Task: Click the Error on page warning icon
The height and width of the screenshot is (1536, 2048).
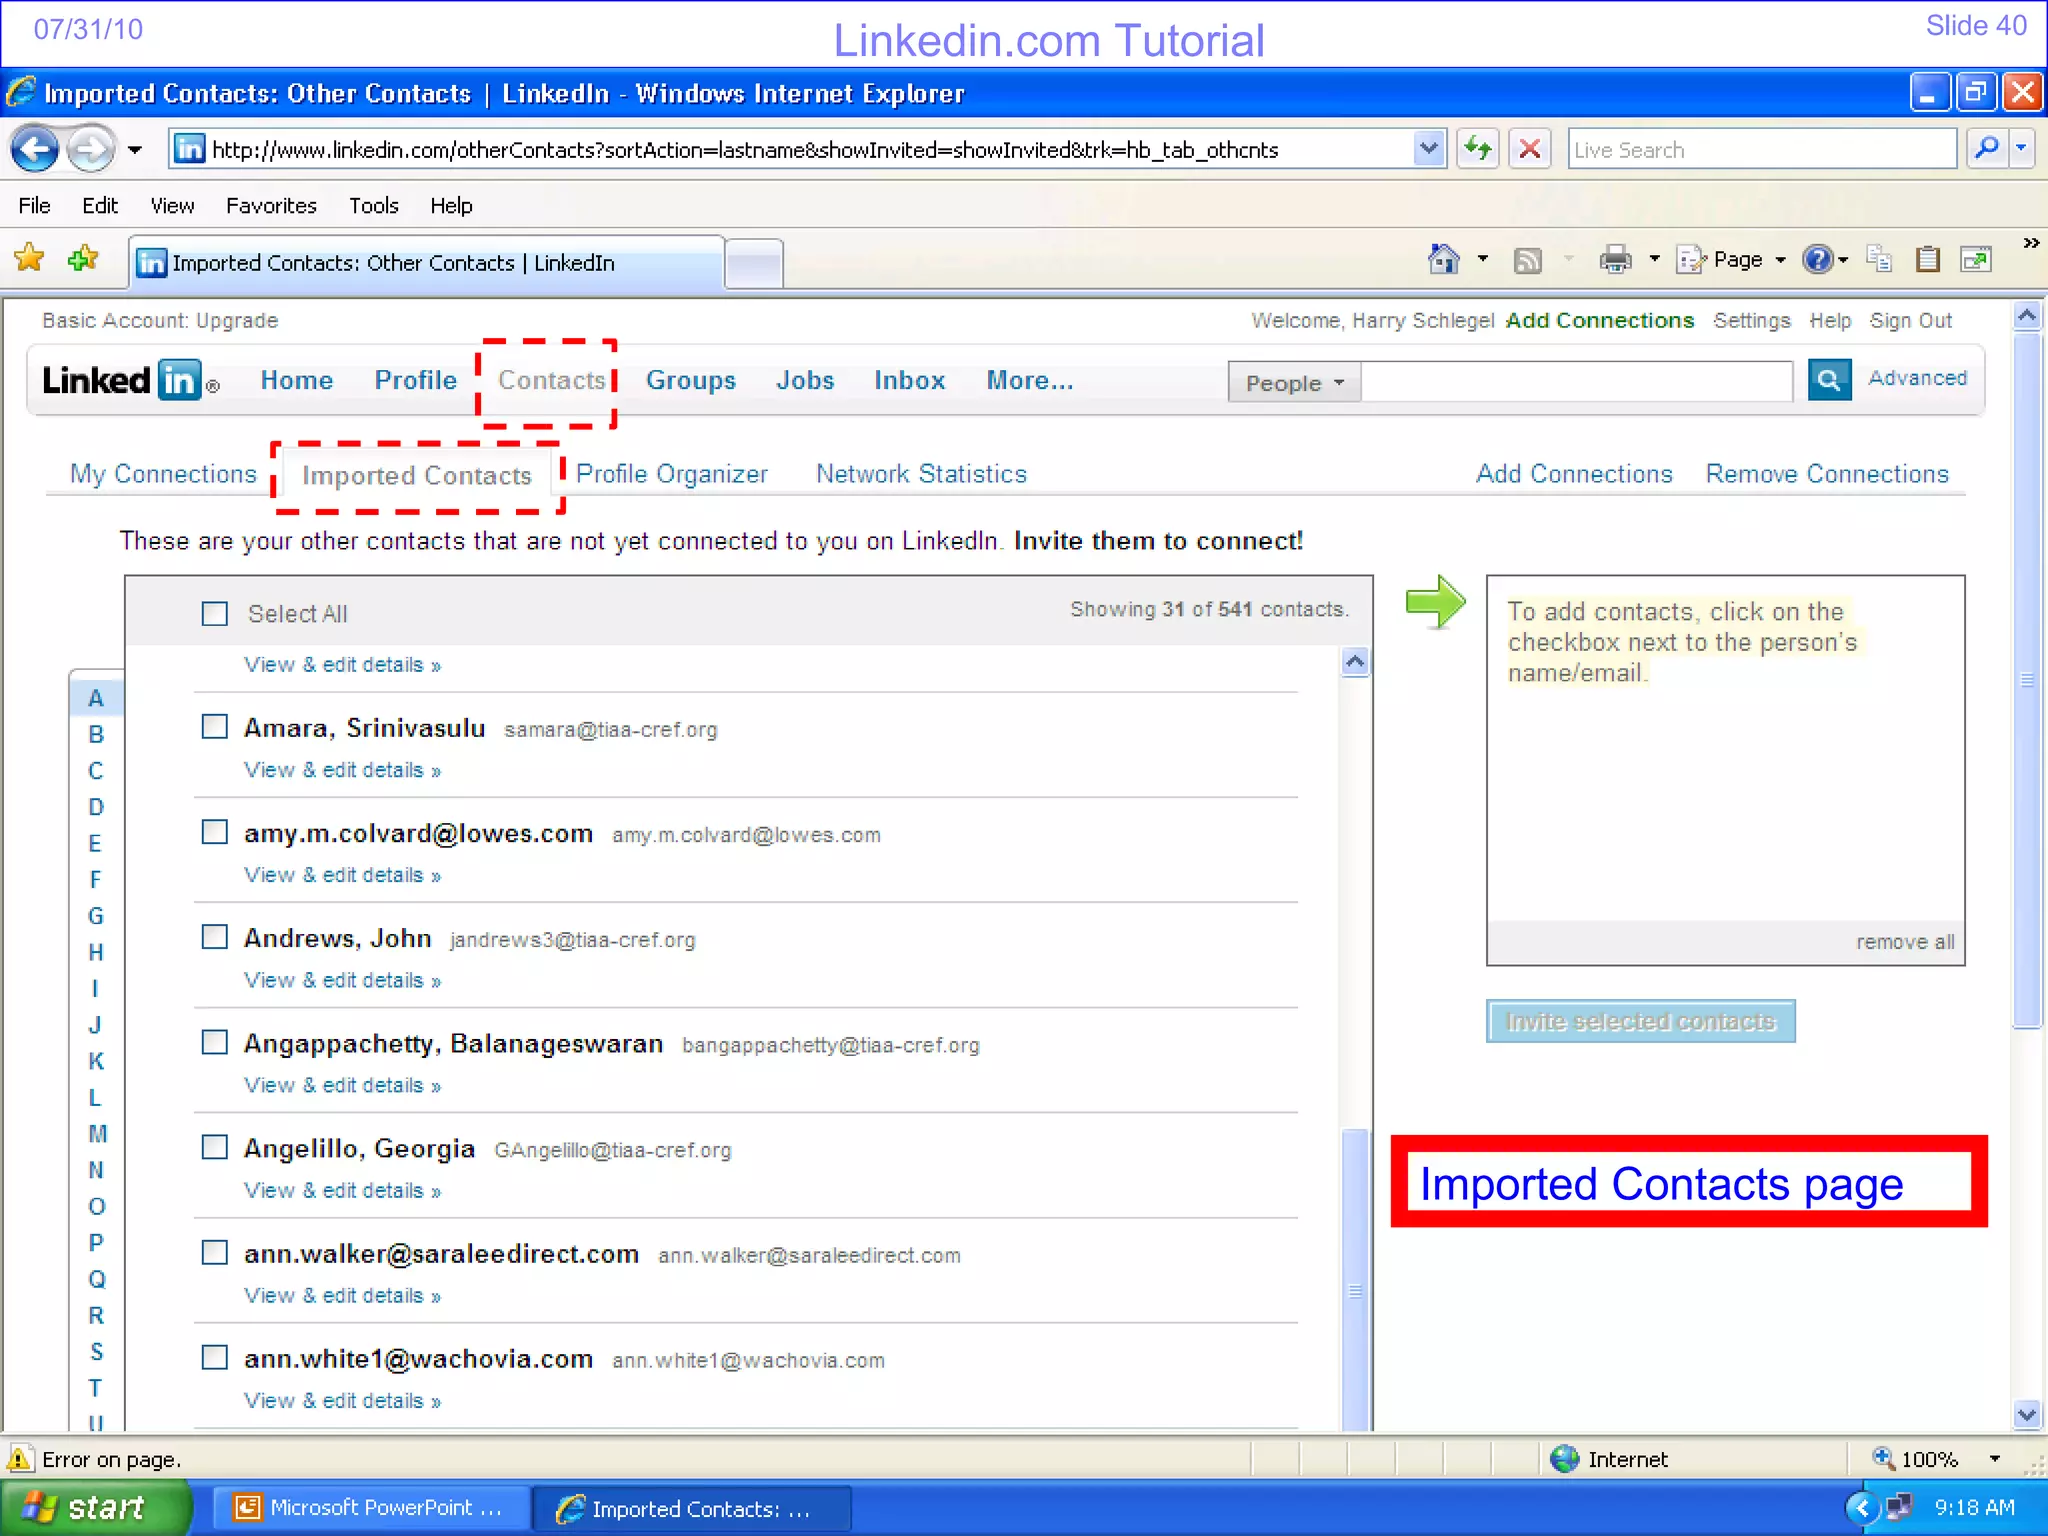Action: [x=19, y=1459]
